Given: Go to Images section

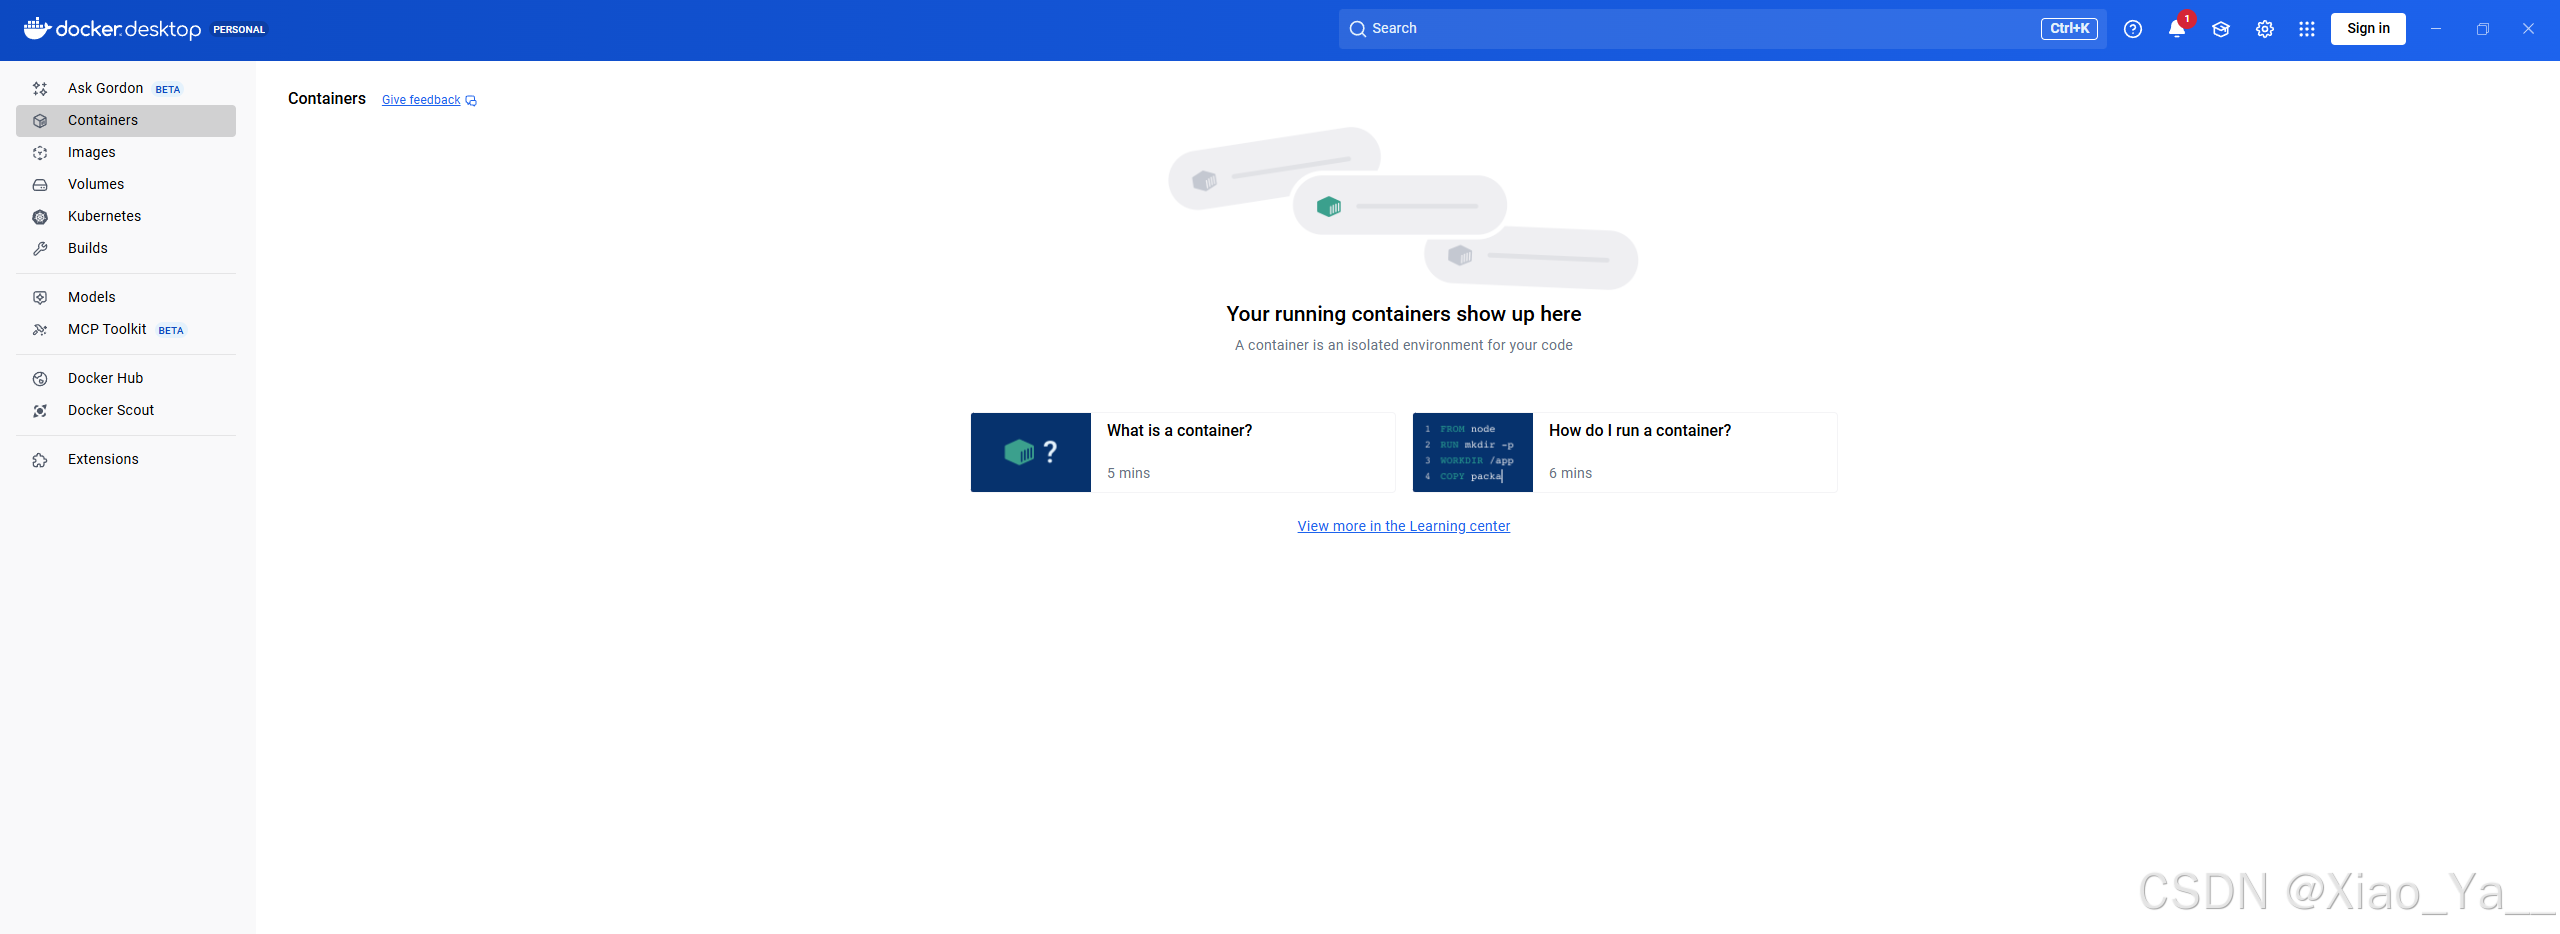Looking at the screenshot, I should 126,153.
